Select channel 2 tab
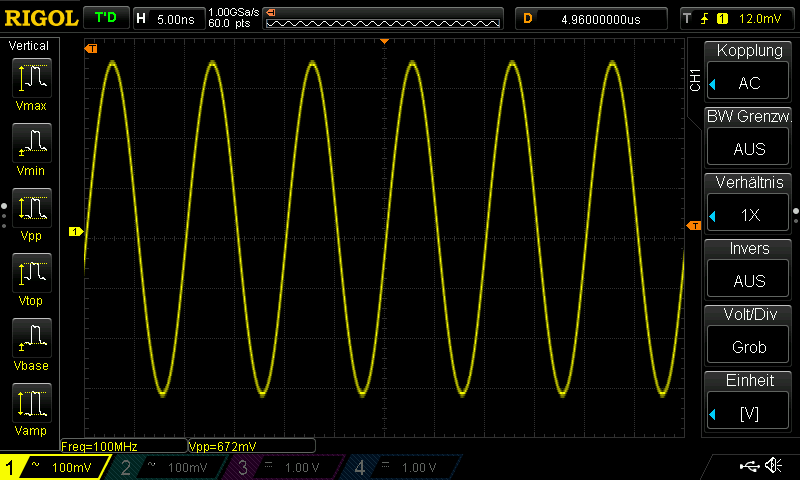This screenshot has width=800, height=480. 166,467
